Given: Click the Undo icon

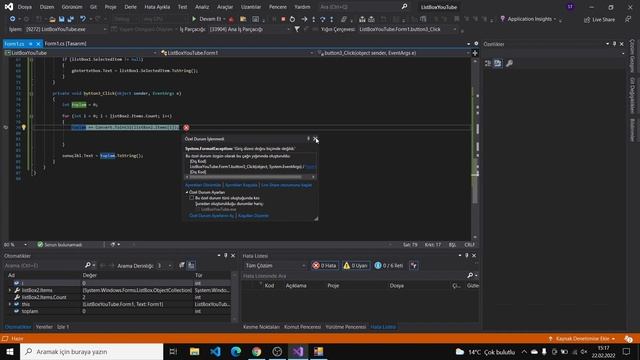Looking at the screenshot, I should coord(83,19).
